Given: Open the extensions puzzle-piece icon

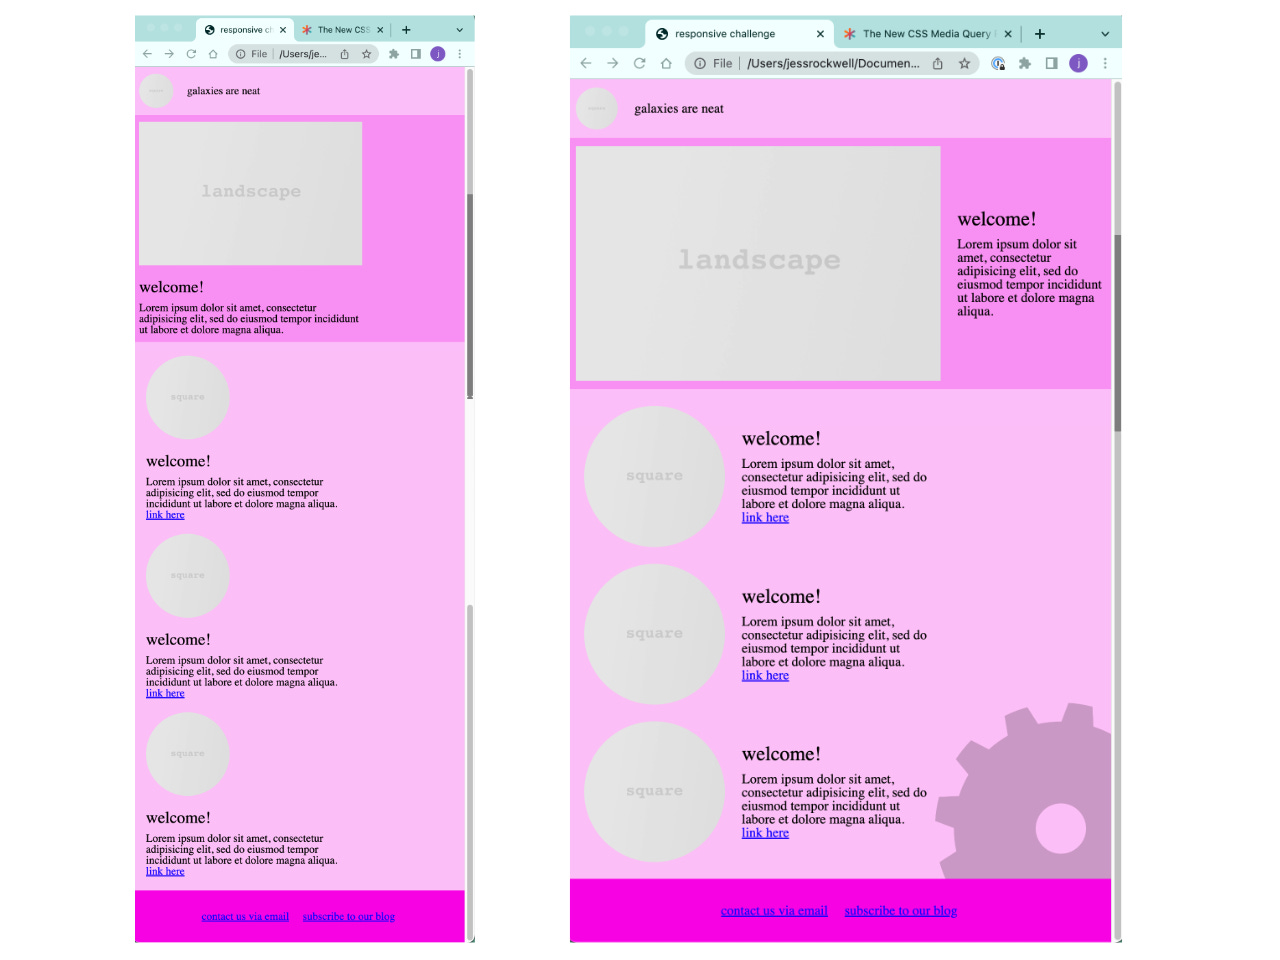Looking at the screenshot, I should (1024, 63).
